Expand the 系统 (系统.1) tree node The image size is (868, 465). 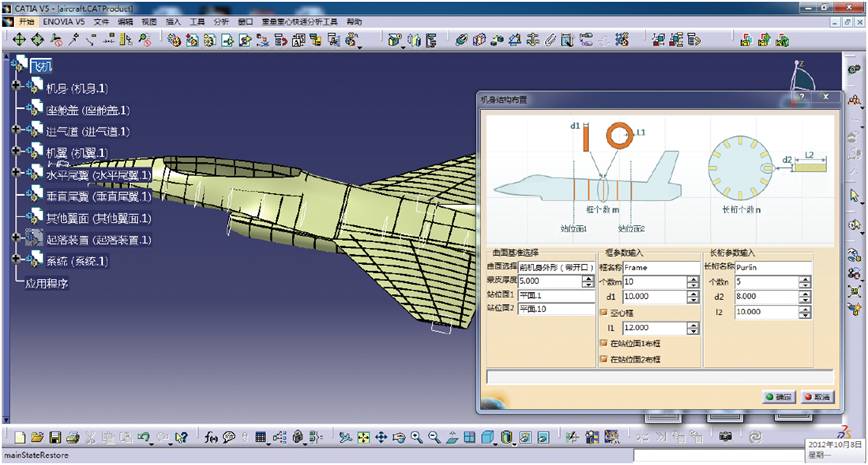point(16,259)
